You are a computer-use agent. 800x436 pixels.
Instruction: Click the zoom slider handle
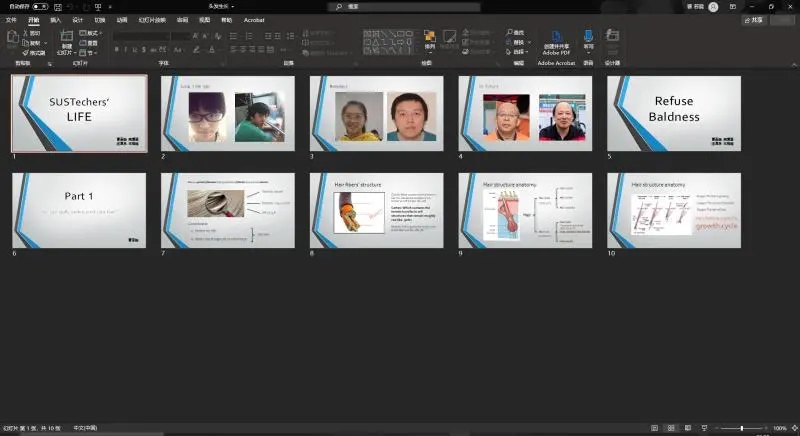click(x=742, y=428)
